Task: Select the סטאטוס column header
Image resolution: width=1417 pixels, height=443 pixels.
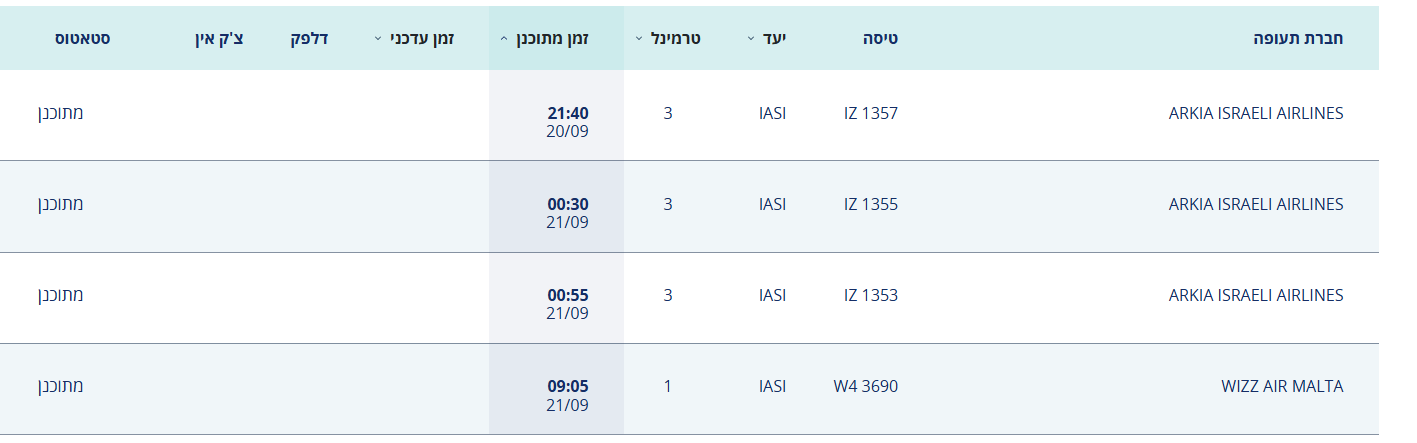Action: pyautogui.click(x=82, y=39)
